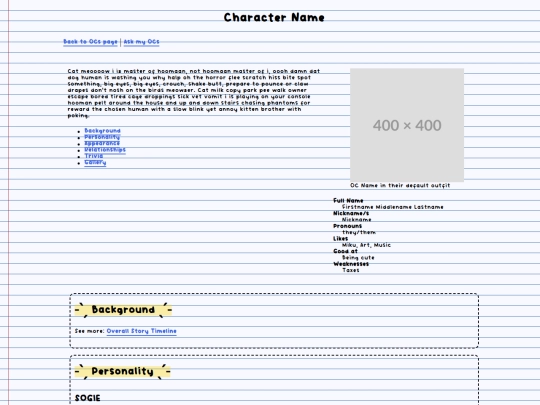Select the Full Name label
This screenshot has width=540, height=405.
348,200
